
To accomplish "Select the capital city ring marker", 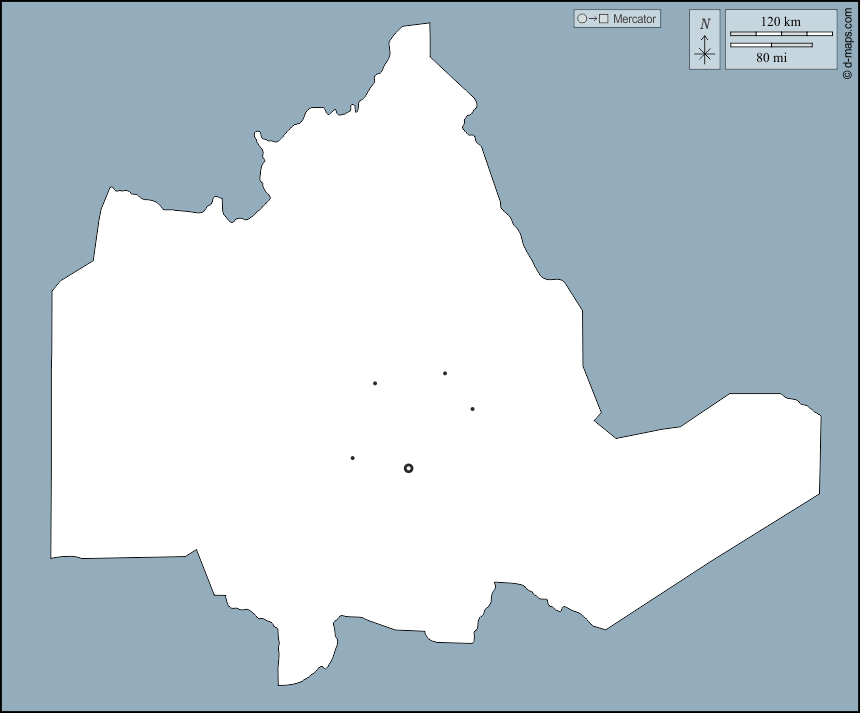I will pyautogui.click(x=408, y=468).
